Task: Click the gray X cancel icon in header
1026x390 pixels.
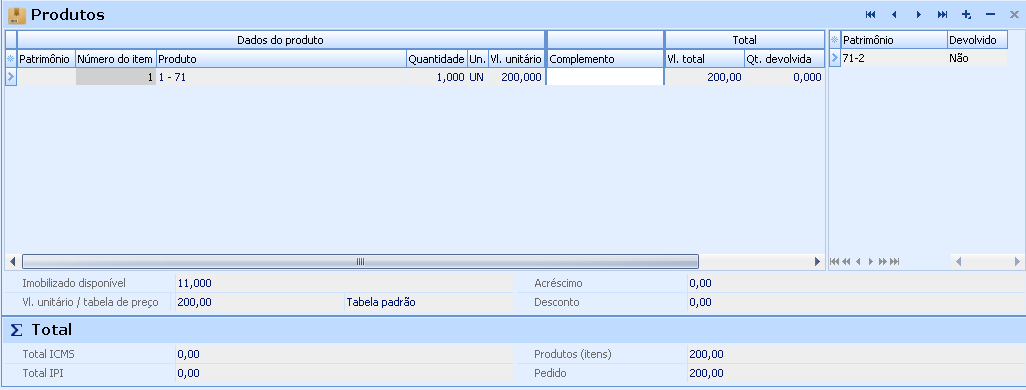Action: [1014, 14]
